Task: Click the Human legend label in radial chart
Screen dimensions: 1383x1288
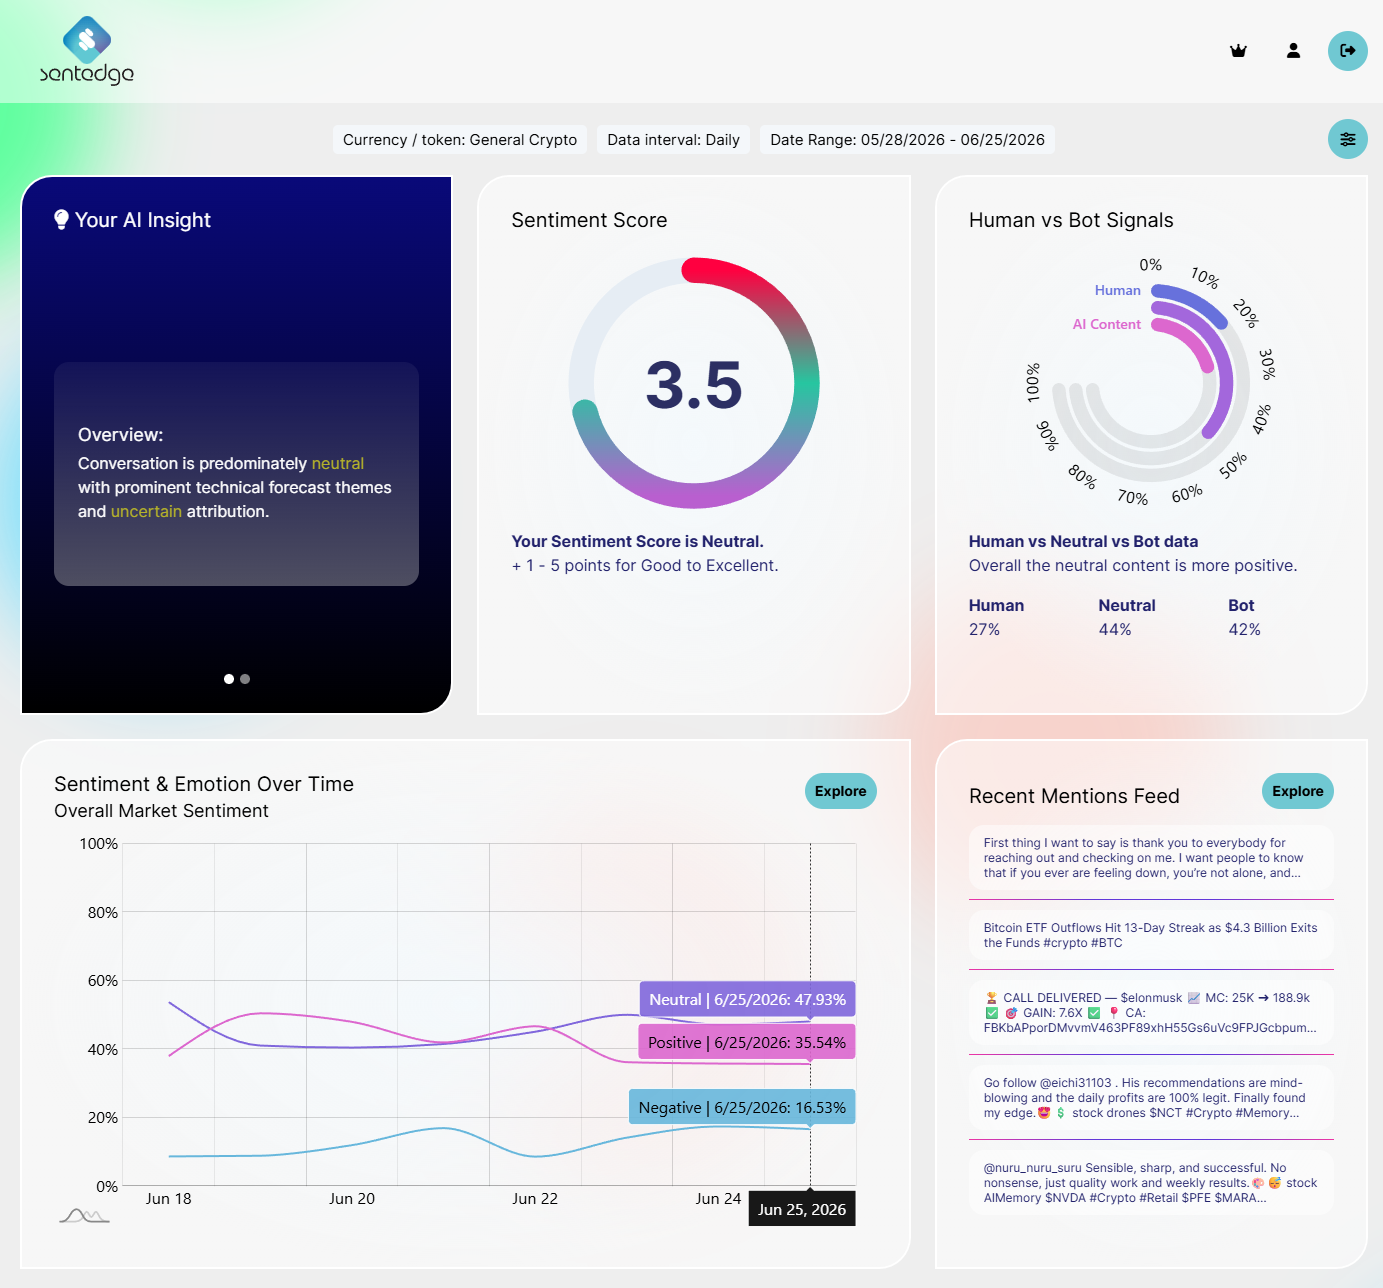Action: click(1117, 291)
